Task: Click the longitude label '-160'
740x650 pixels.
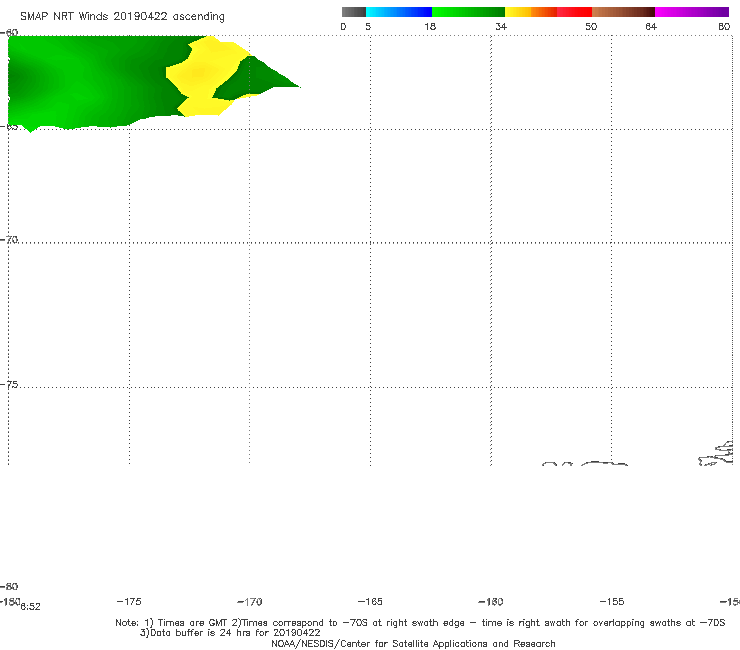Action: click(491, 601)
